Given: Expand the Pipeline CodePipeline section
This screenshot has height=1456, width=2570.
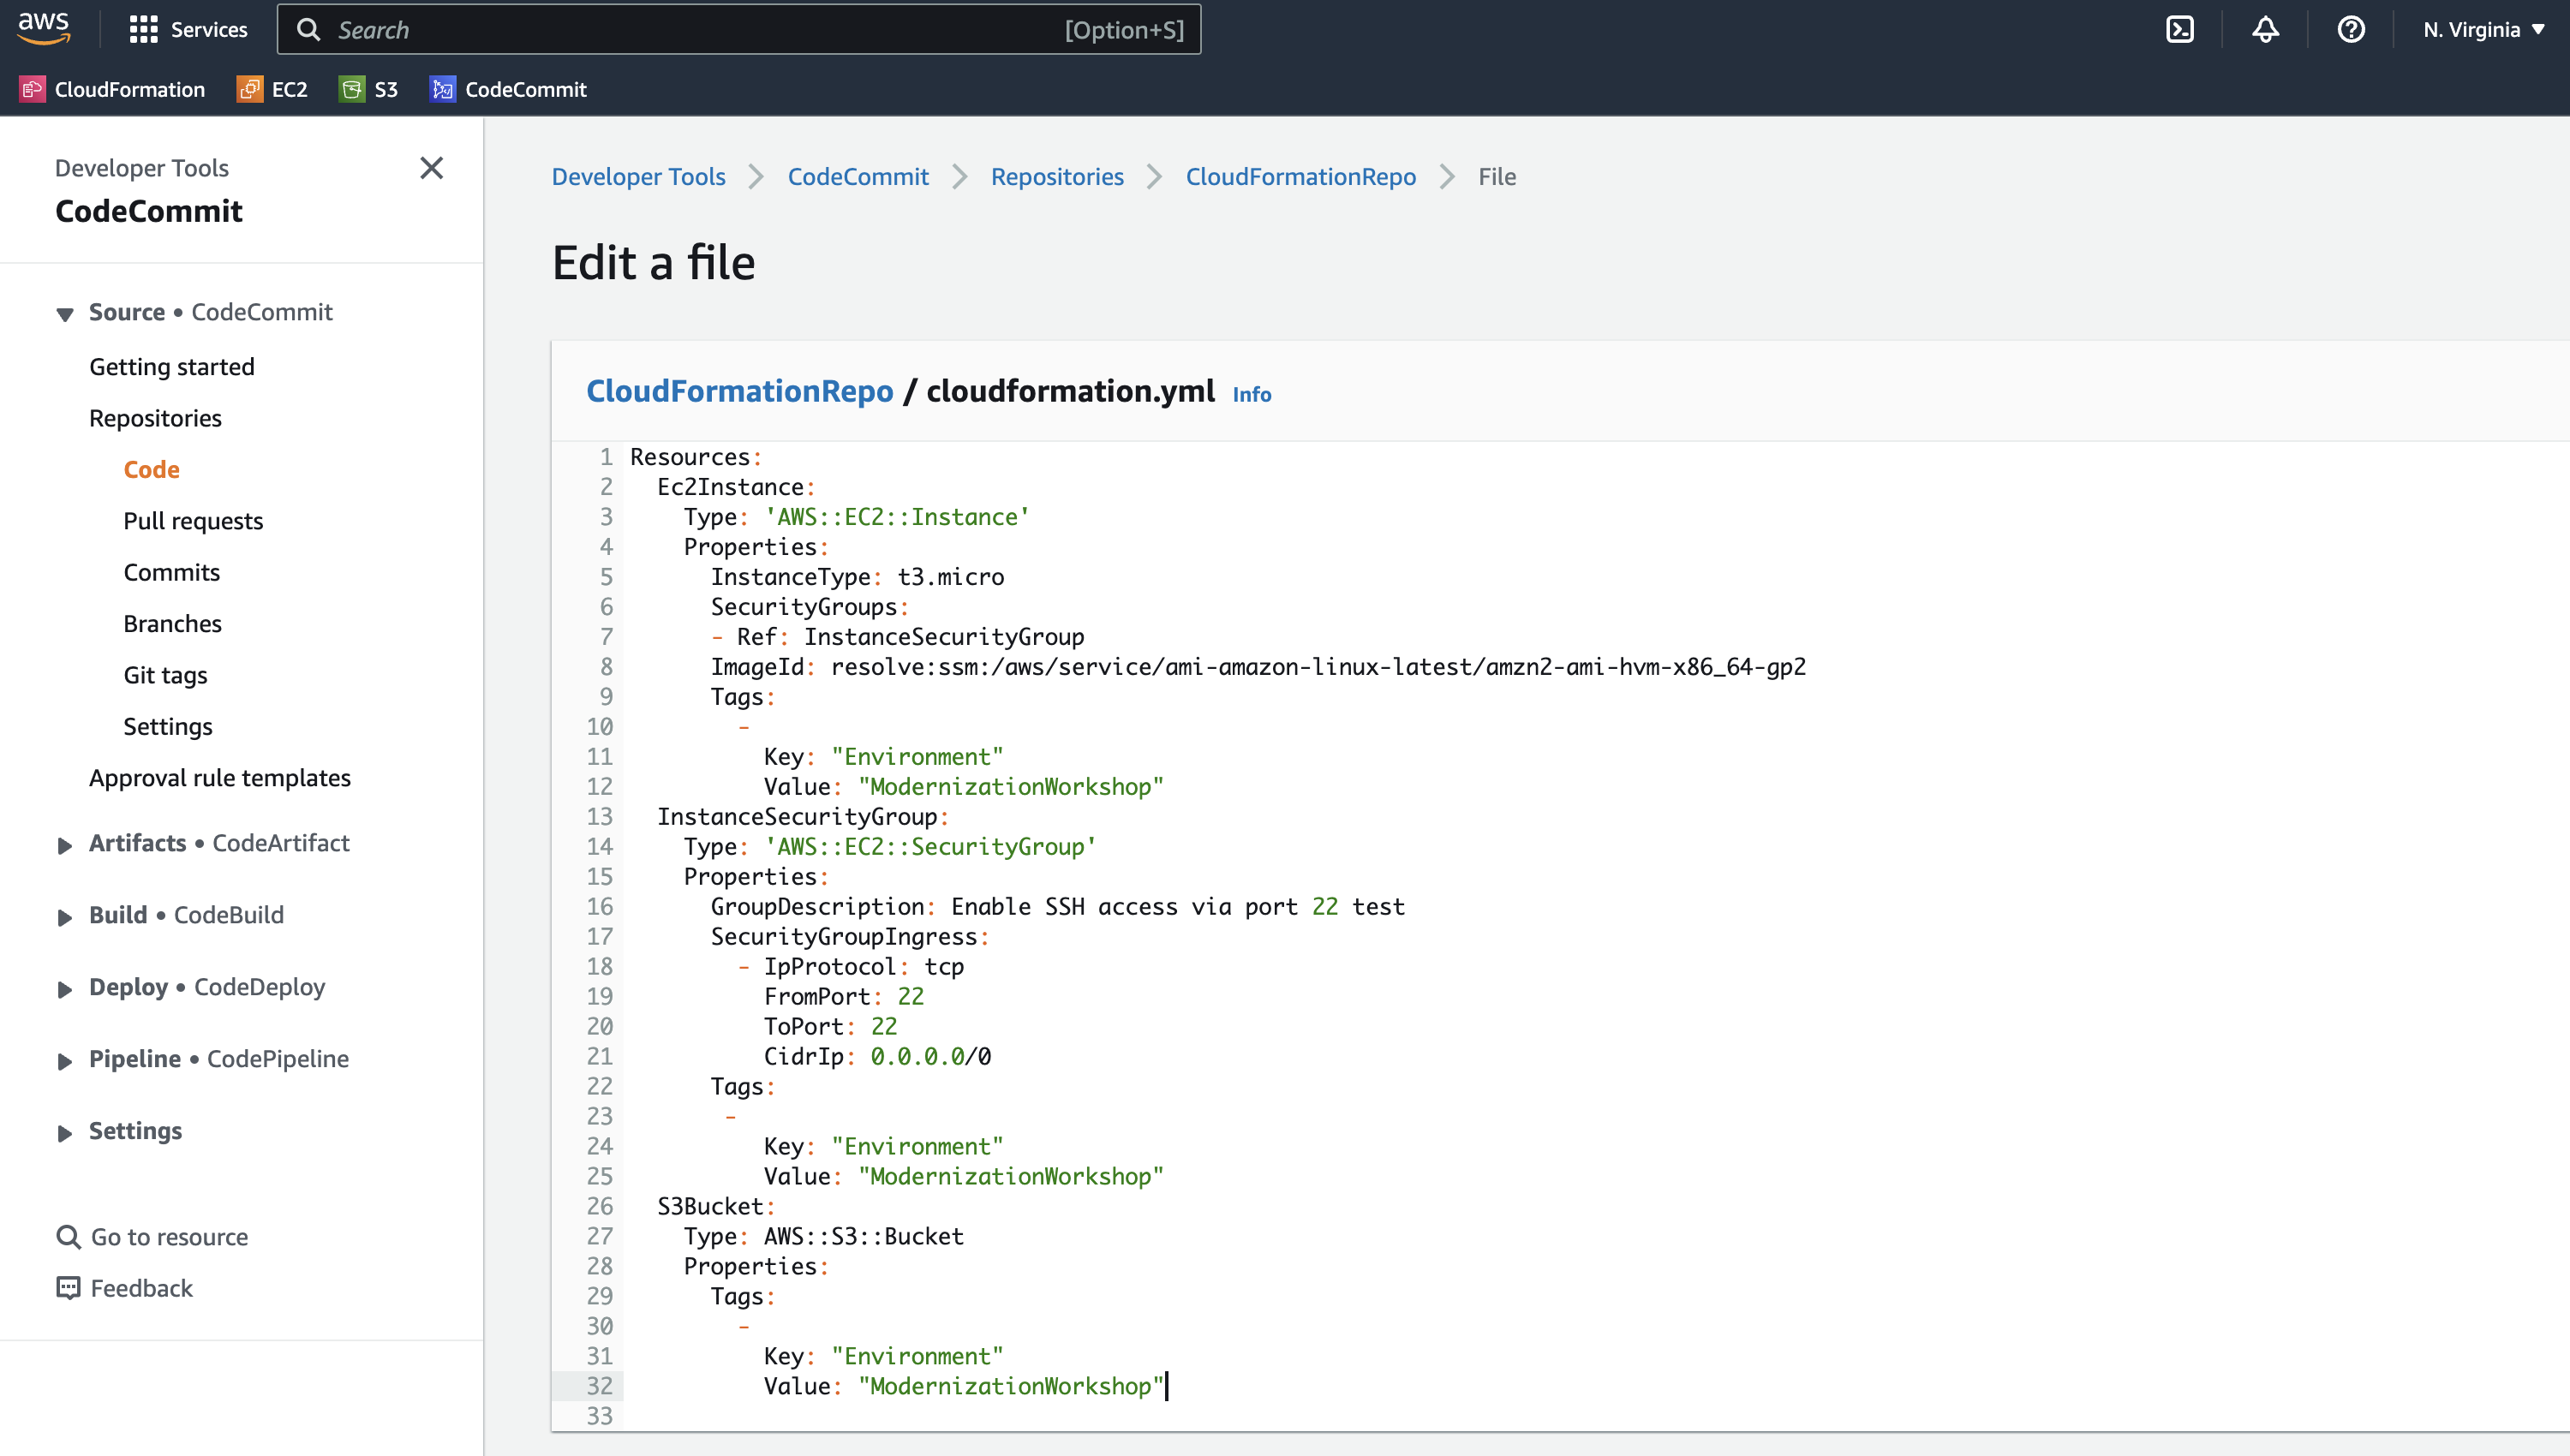Looking at the screenshot, I should (65, 1062).
